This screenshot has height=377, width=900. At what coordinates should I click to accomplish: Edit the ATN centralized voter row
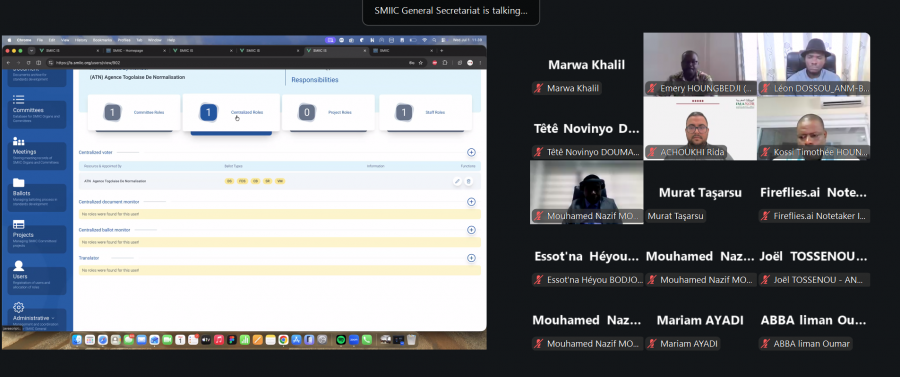(457, 181)
